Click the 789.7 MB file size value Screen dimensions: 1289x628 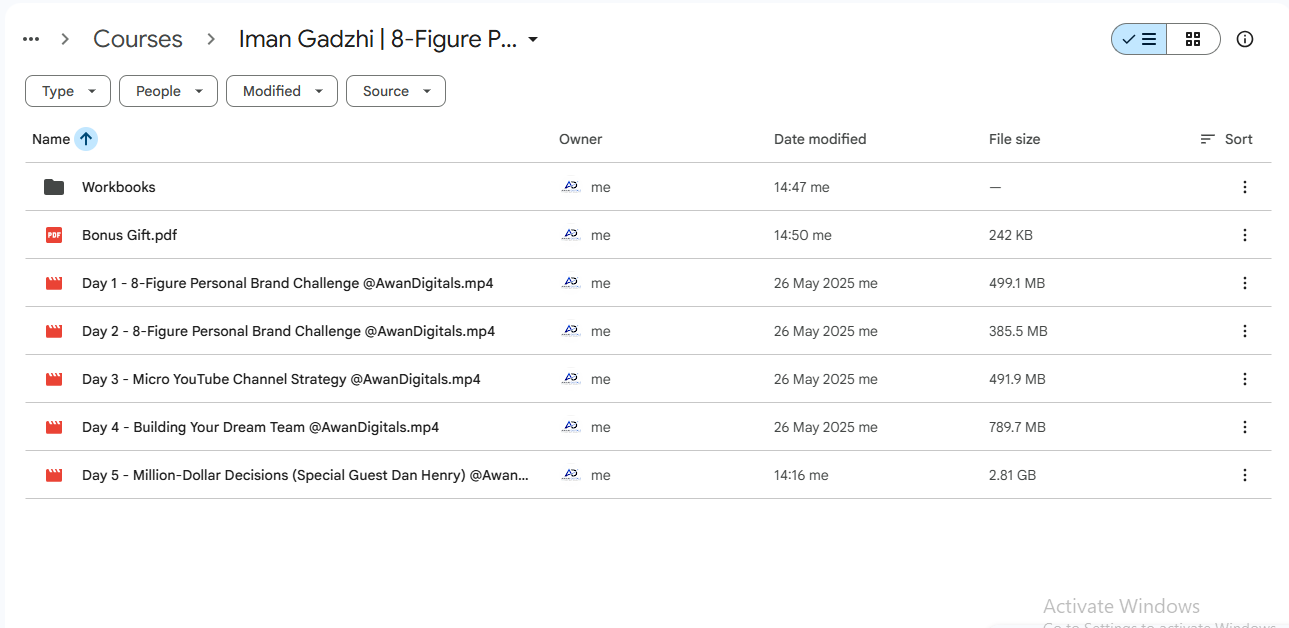[x=1017, y=427]
